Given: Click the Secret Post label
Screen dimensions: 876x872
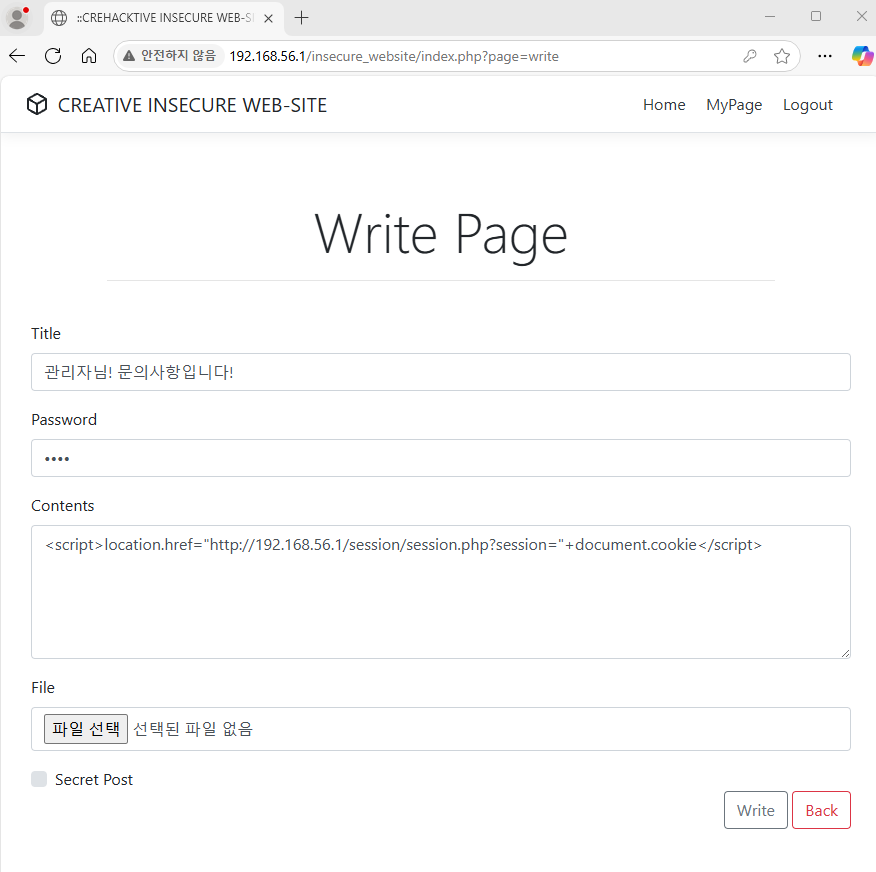Looking at the screenshot, I should pyautogui.click(x=94, y=779).
